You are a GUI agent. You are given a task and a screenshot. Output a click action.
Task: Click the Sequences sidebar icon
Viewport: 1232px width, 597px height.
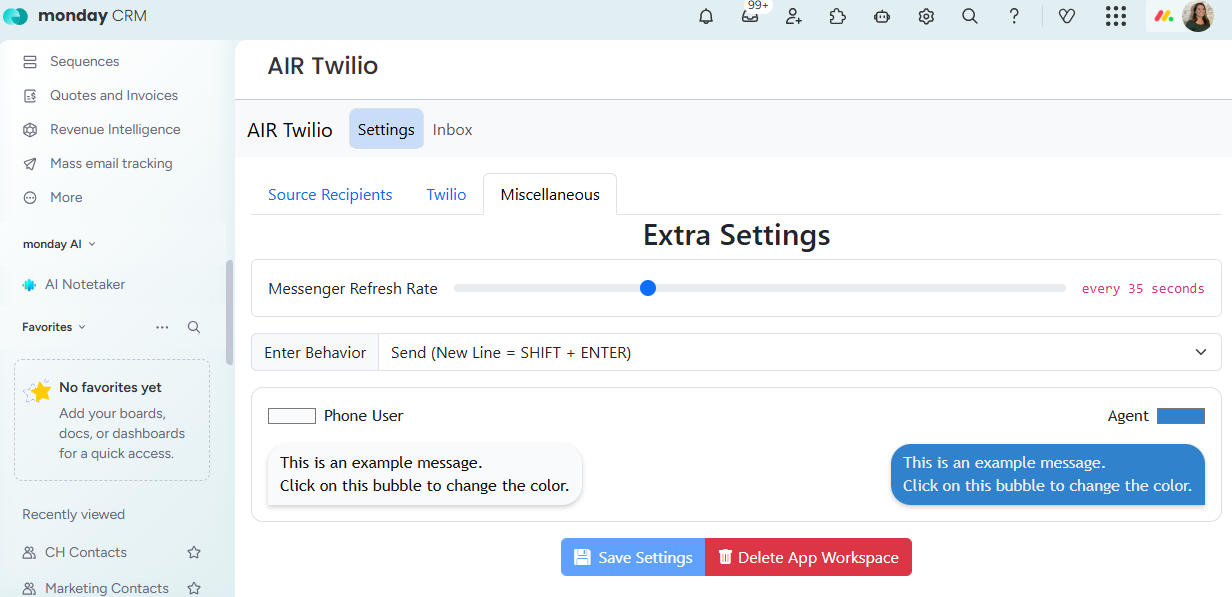30,62
